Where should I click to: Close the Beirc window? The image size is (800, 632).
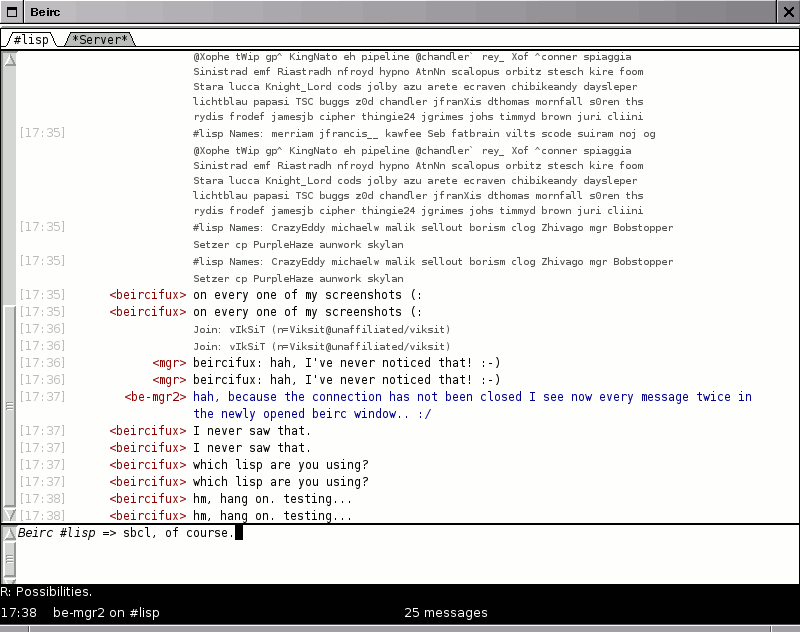coord(788,12)
